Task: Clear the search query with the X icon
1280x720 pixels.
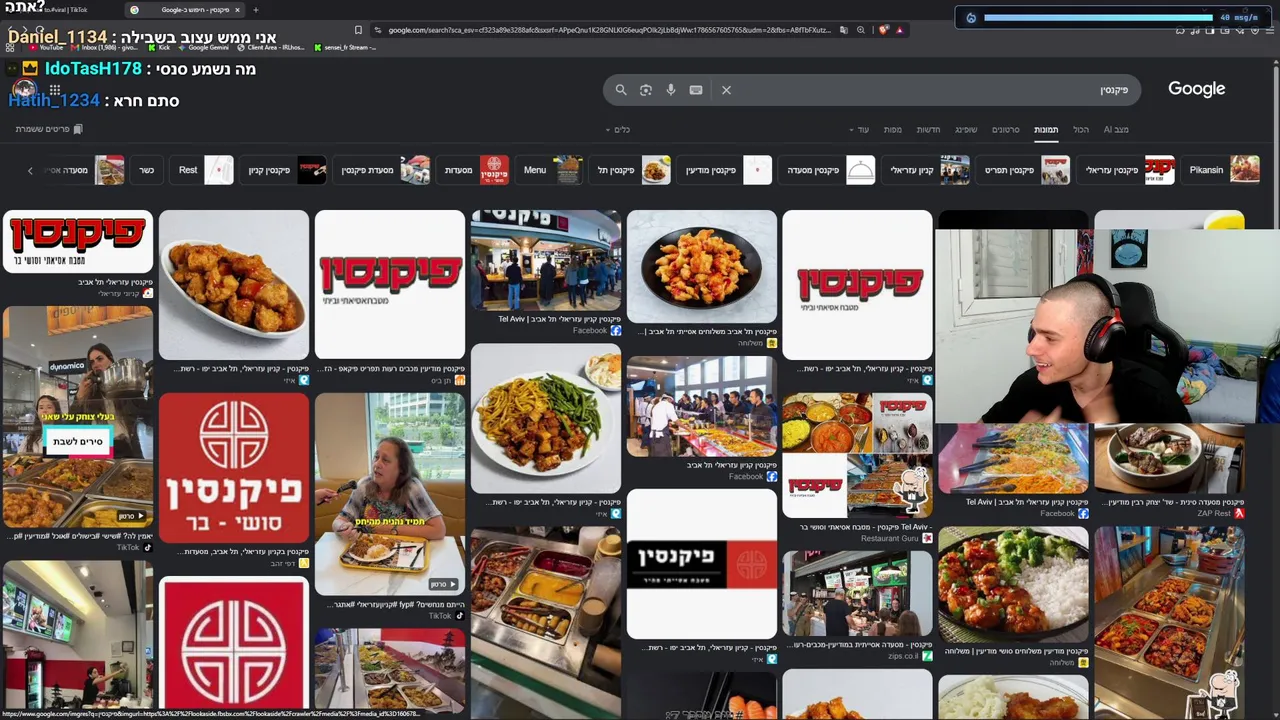Action: tap(726, 90)
